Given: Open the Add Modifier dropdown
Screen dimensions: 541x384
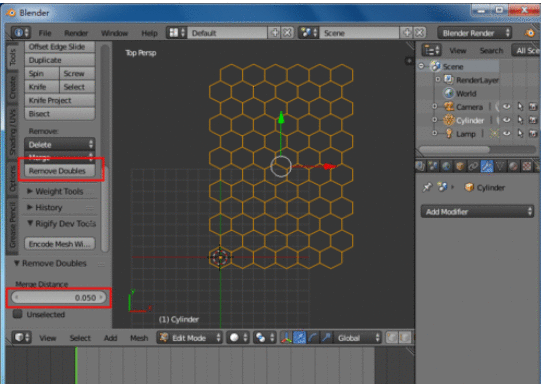Looking at the screenshot, I should (x=478, y=211).
